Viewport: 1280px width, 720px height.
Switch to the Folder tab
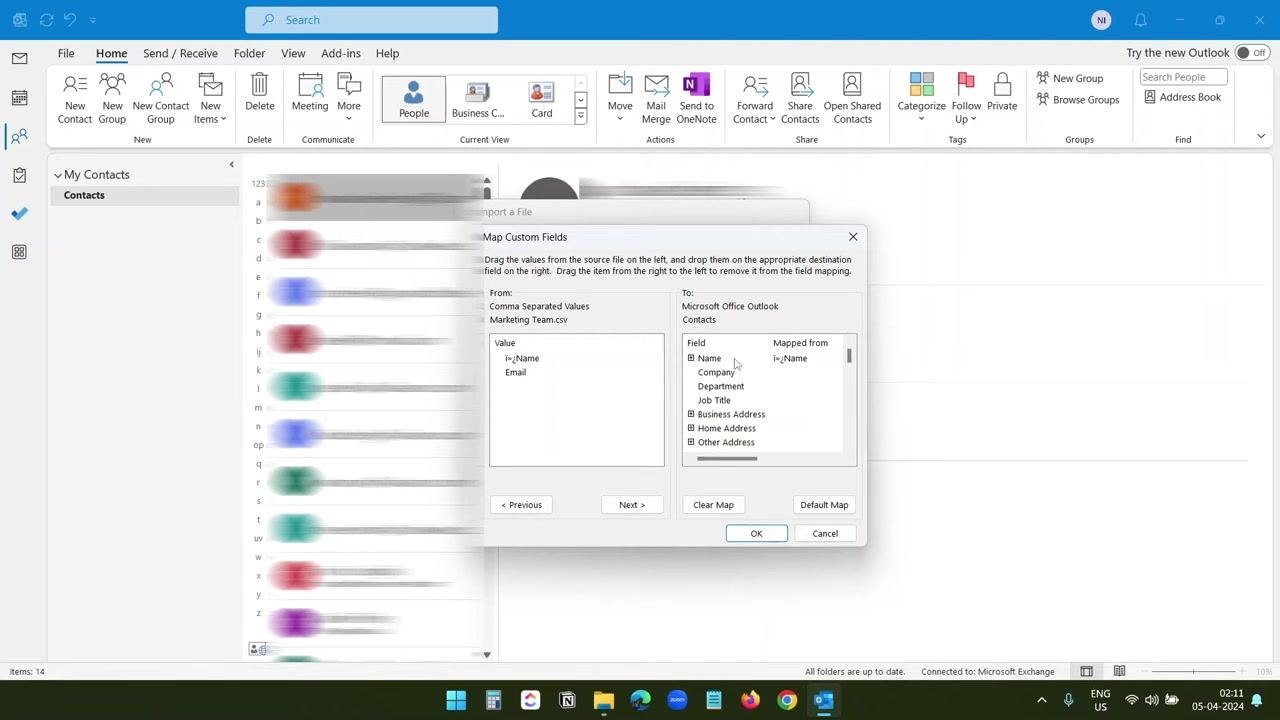coord(249,53)
